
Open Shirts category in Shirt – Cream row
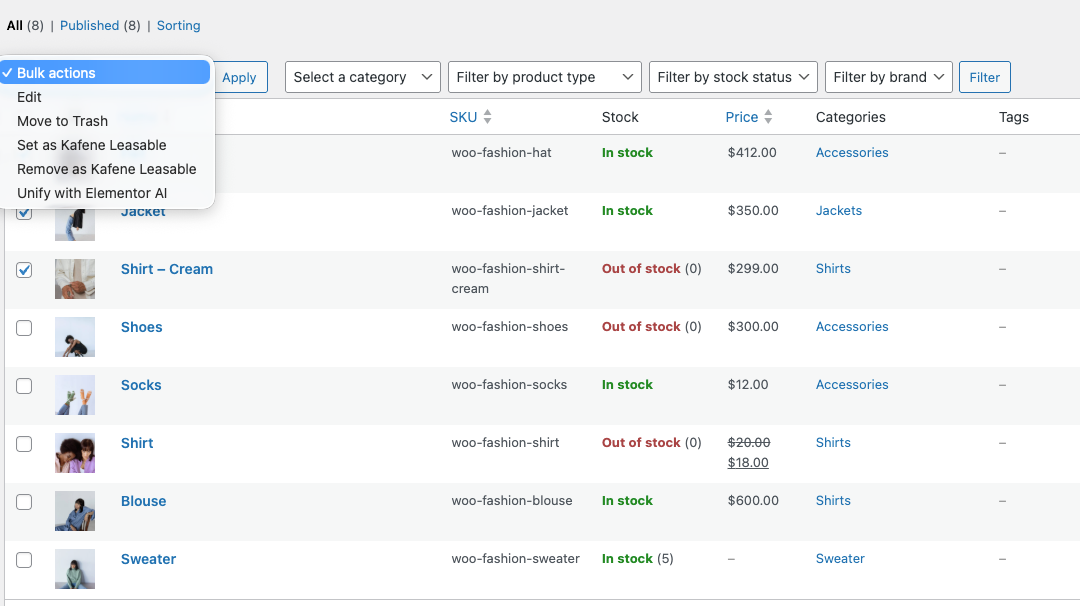833,269
